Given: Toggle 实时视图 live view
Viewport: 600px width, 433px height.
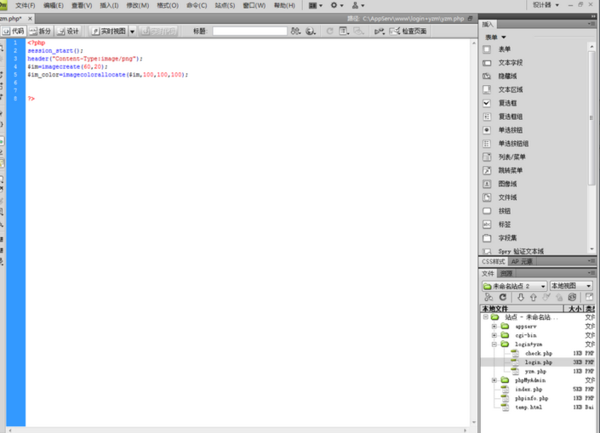Looking at the screenshot, I should click(x=109, y=31).
